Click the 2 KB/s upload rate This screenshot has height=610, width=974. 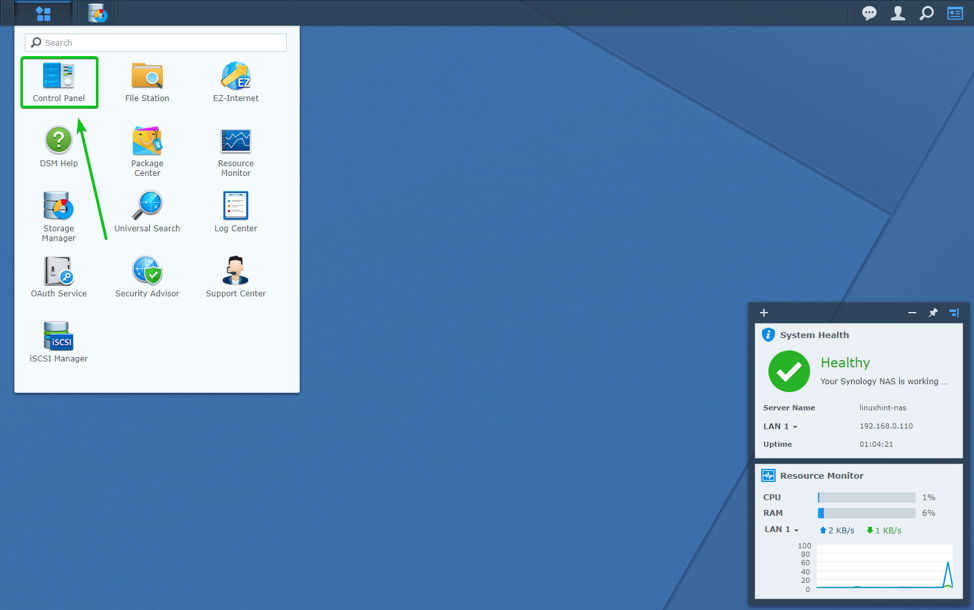coord(837,530)
